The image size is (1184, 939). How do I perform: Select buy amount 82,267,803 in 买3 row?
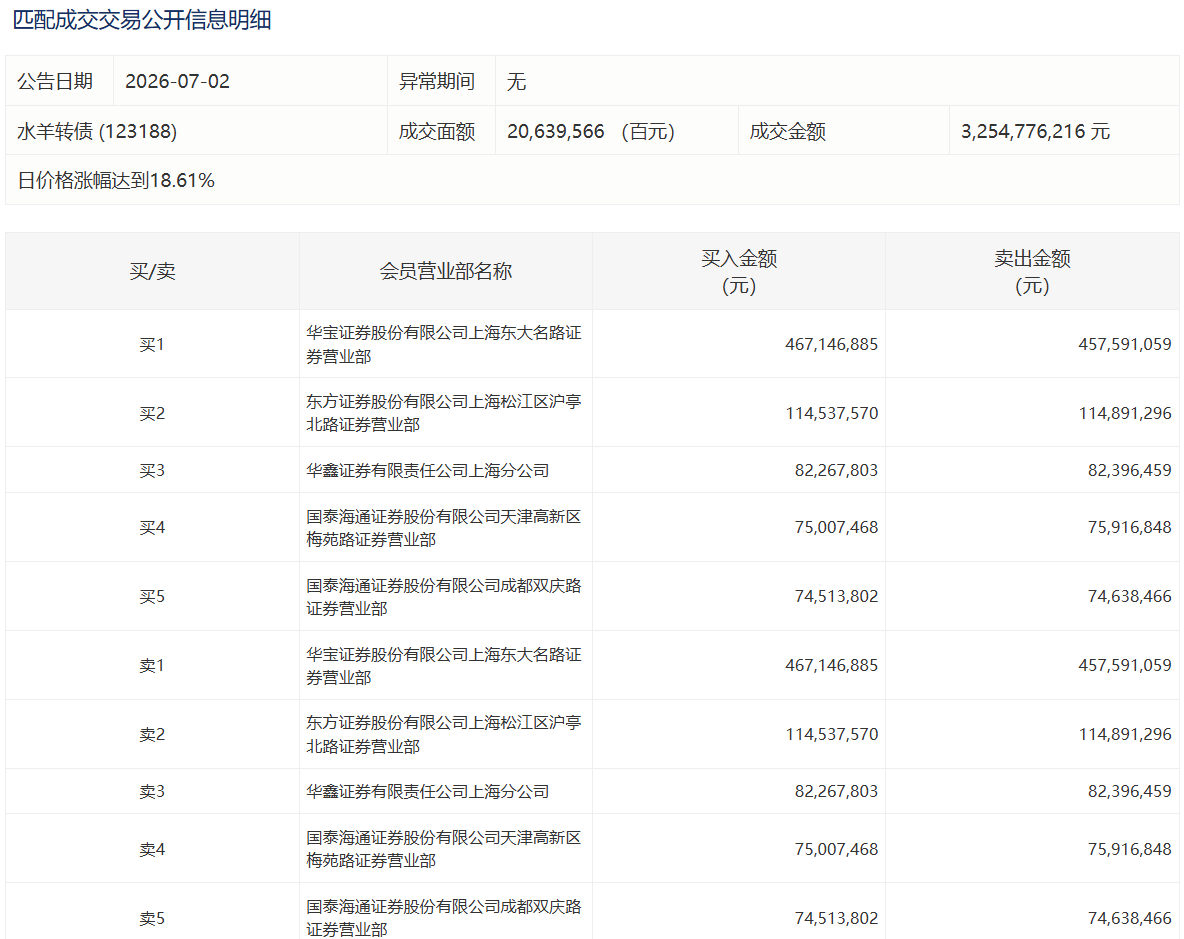click(836, 470)
